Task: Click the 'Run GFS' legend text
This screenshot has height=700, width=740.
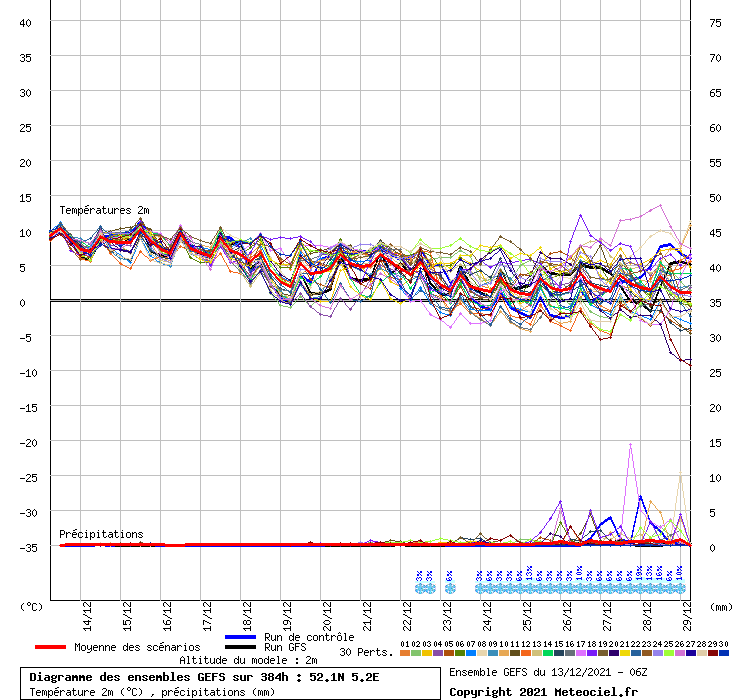Action: [x=285, y=647]
